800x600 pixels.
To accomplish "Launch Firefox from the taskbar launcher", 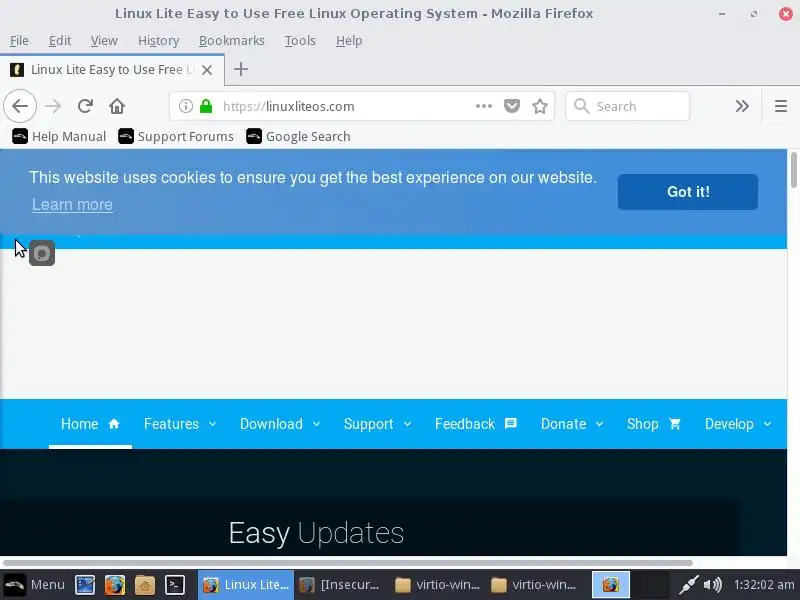I will point(115,585).
